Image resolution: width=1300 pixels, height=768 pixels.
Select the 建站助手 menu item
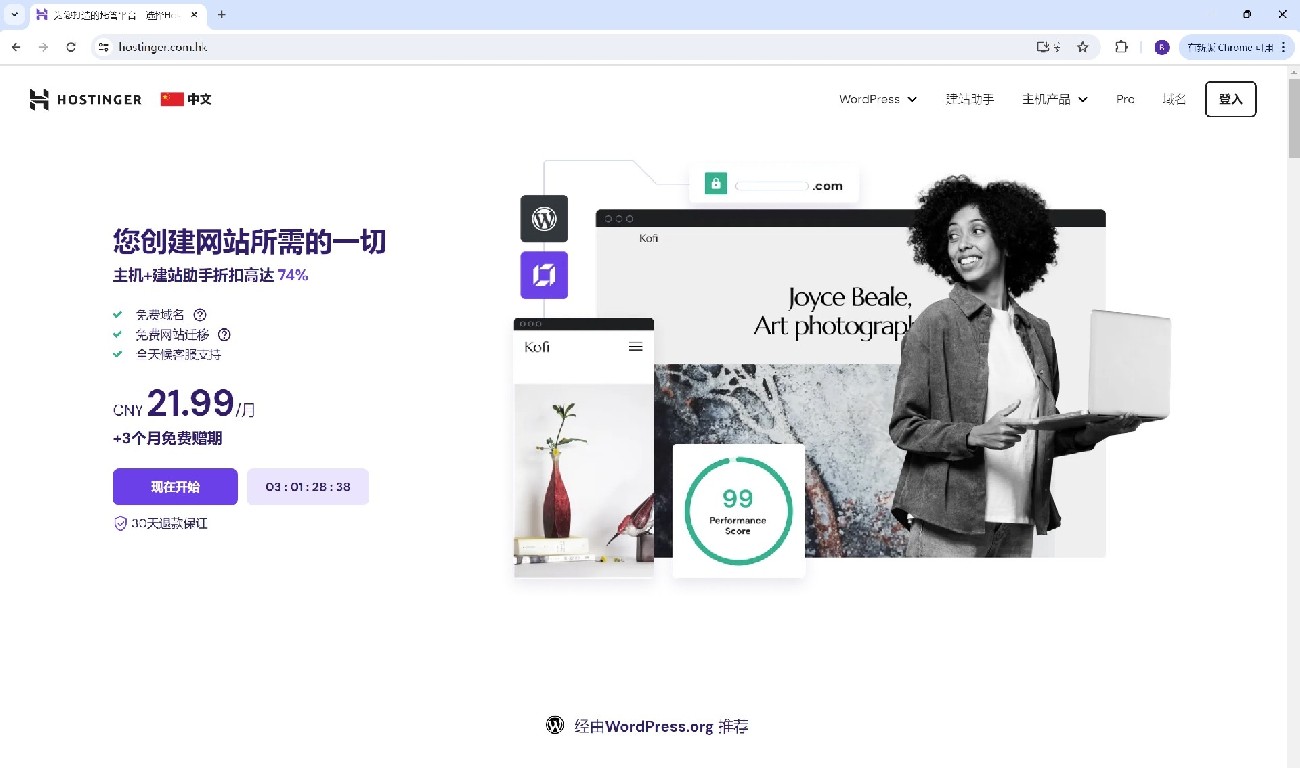(x=969, y=99)
